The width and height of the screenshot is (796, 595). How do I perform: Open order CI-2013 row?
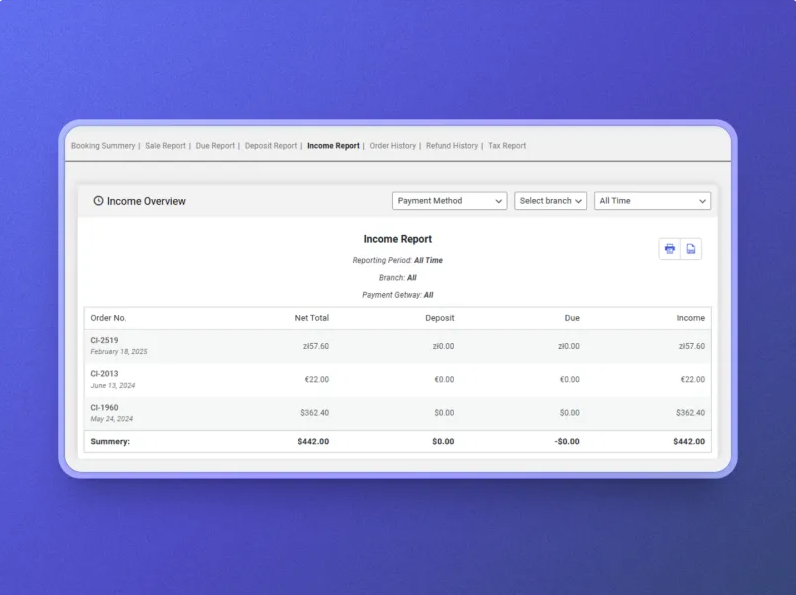(104, 374)
